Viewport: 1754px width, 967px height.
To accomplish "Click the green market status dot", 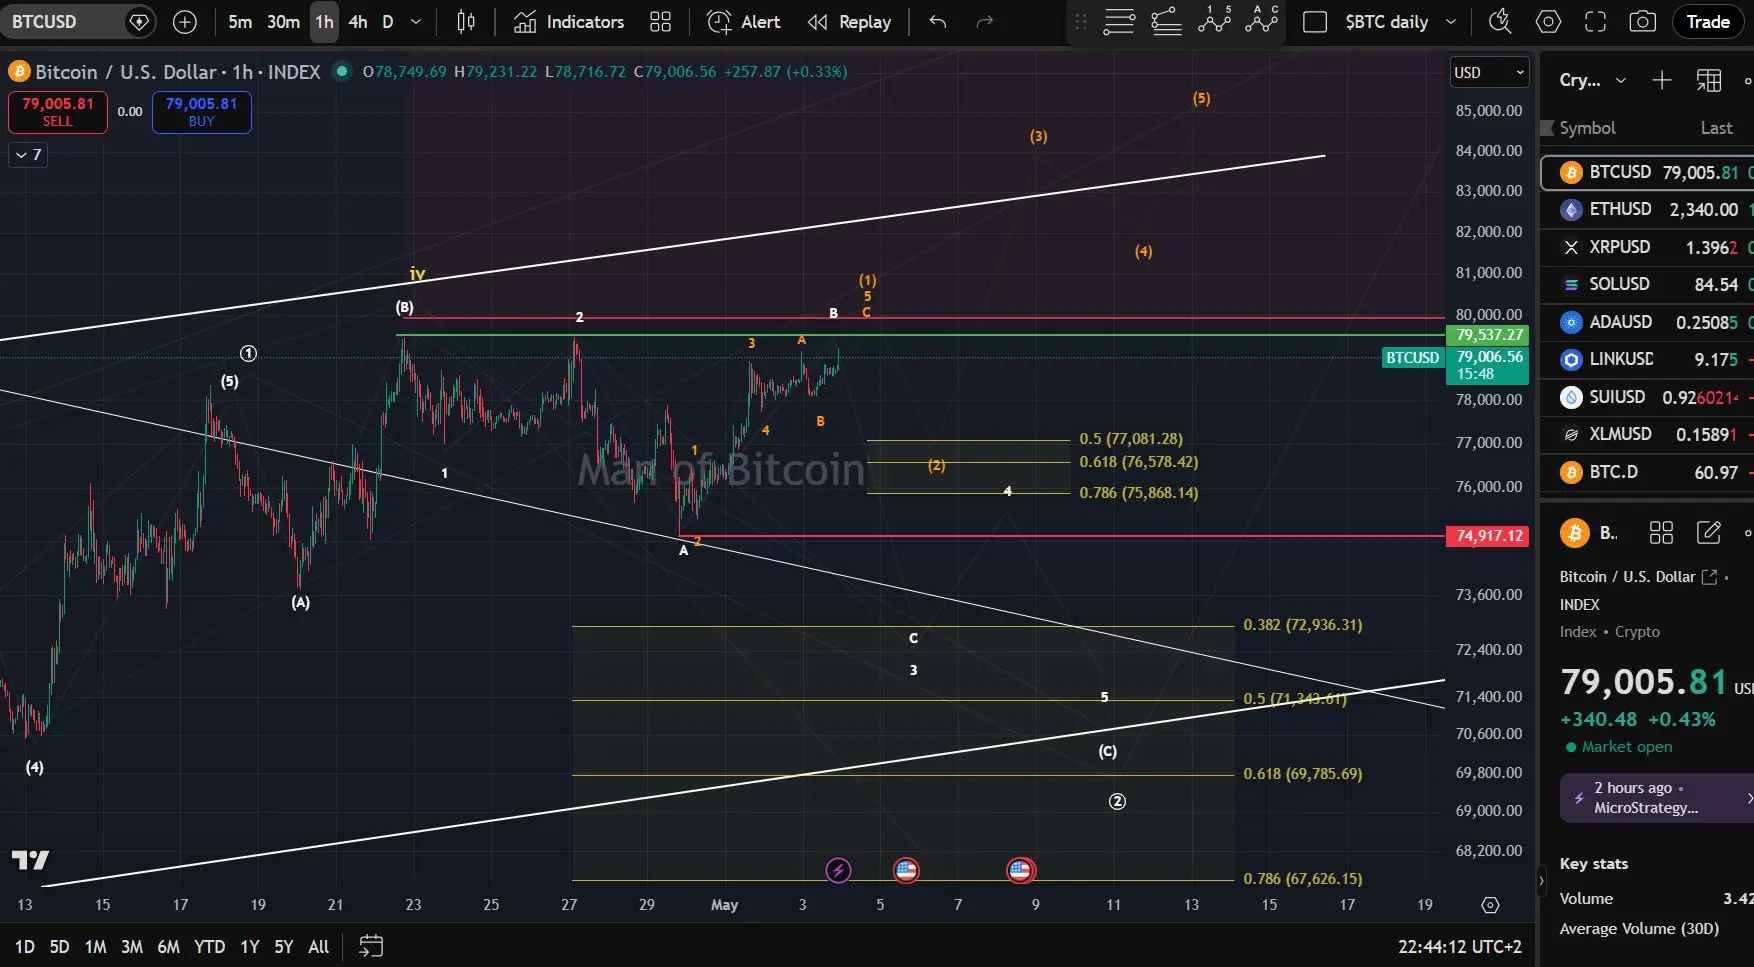I will pyautogui.click(x=342, y=71).
